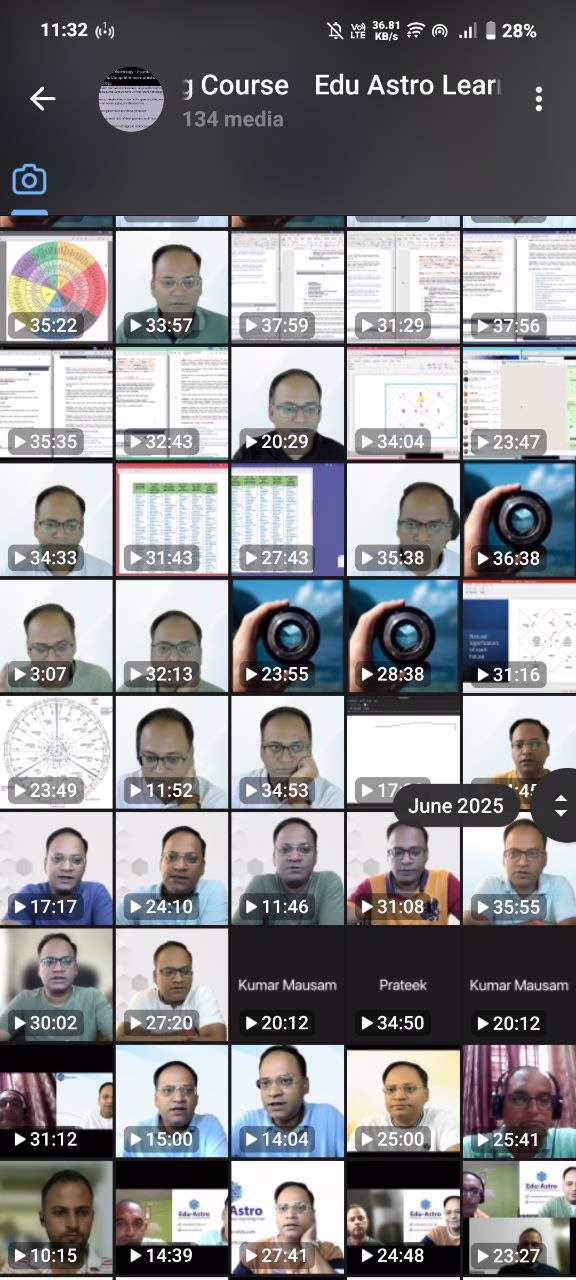The width and height of the screenshot is (576, 1280).
Task: Play the Prateek 34:50 video
Action: [x=404, y=984]
